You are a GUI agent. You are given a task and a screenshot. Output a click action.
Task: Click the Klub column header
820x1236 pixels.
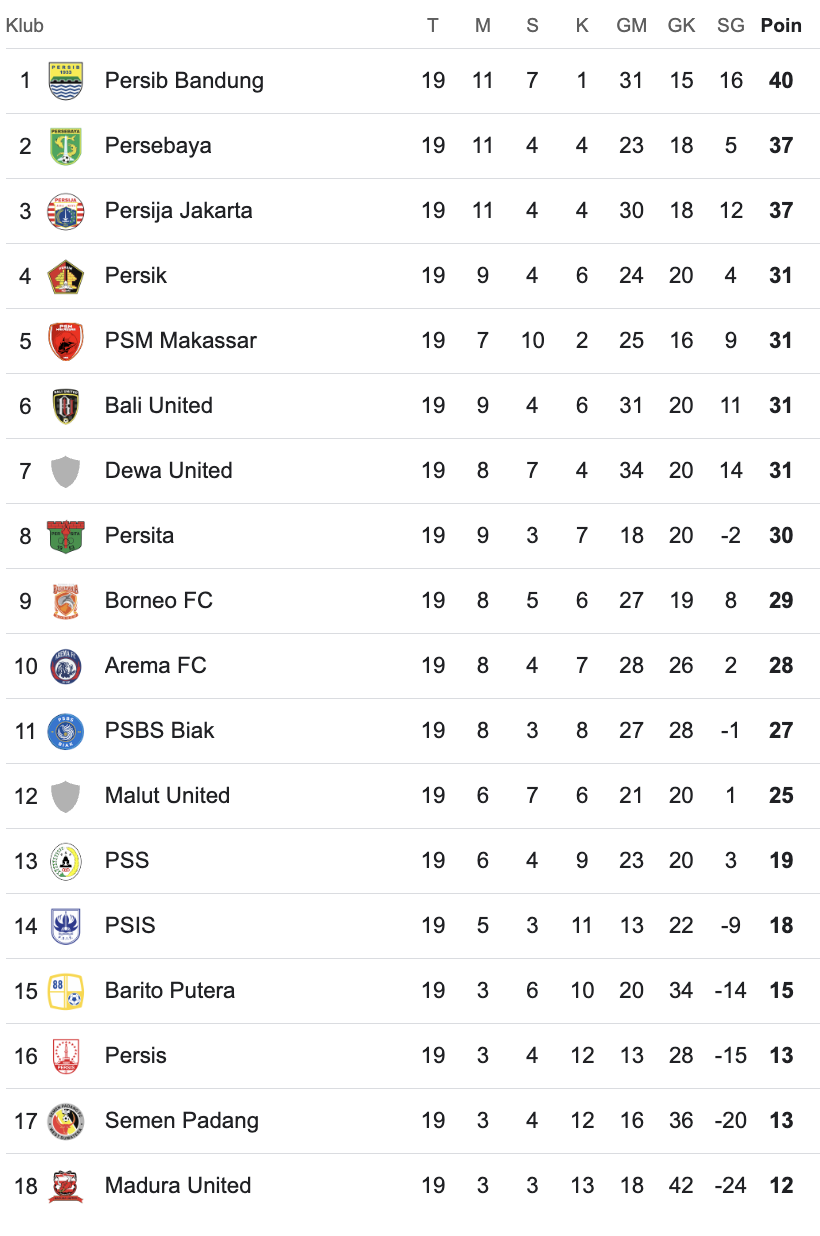25,25
